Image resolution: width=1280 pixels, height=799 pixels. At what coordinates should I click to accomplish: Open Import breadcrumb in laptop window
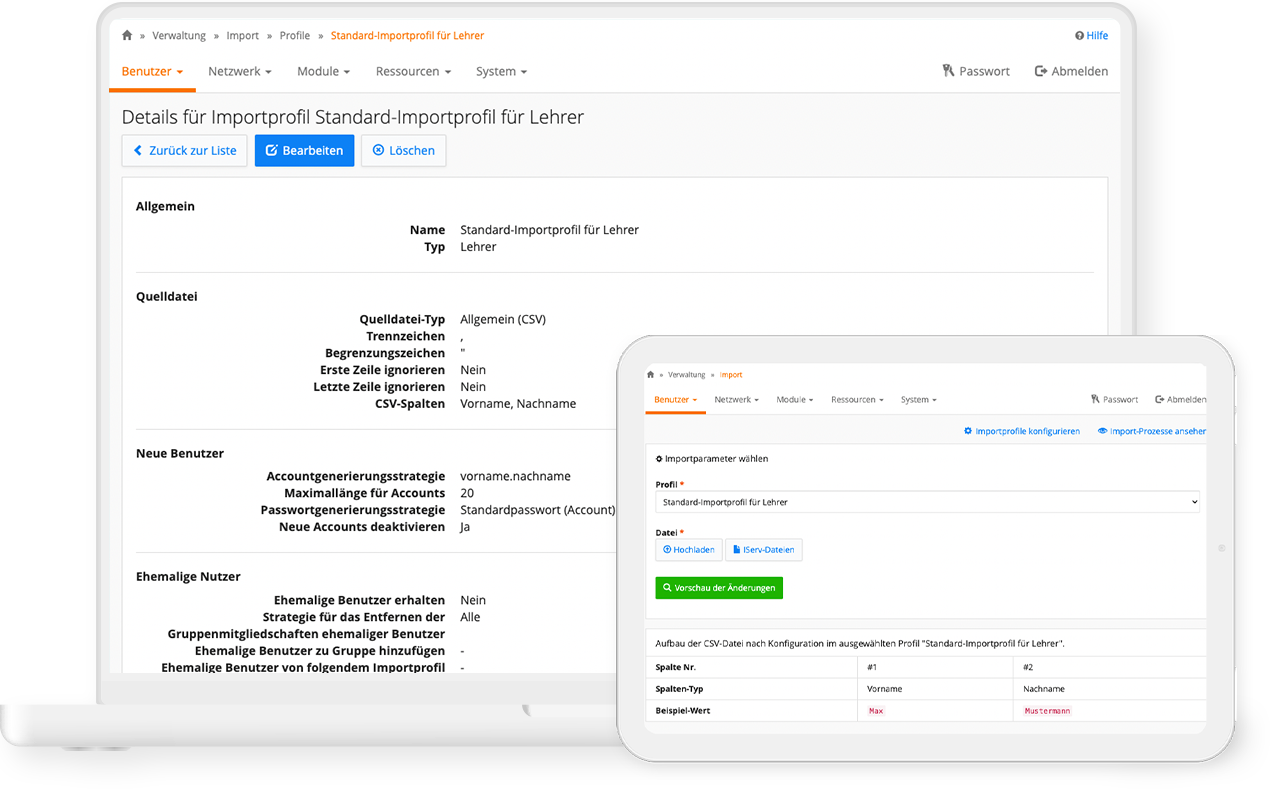(242, 35)
